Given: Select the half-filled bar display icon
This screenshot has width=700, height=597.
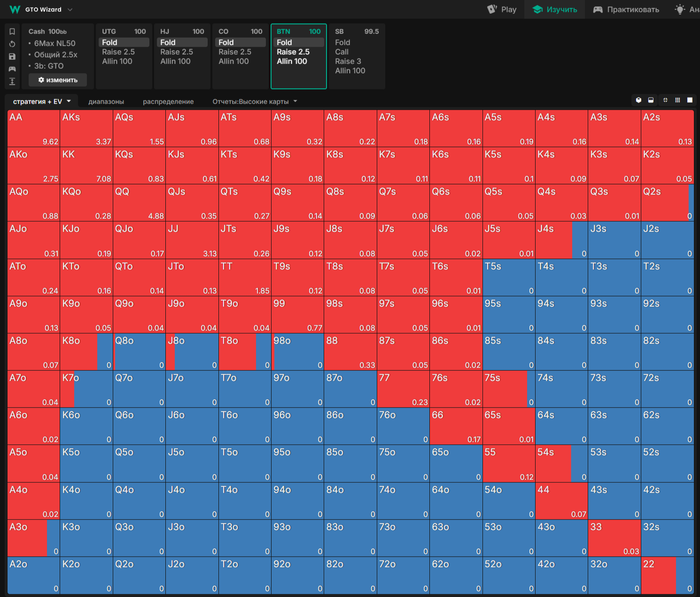Looking at the screenshot, I should pos(651,100).
